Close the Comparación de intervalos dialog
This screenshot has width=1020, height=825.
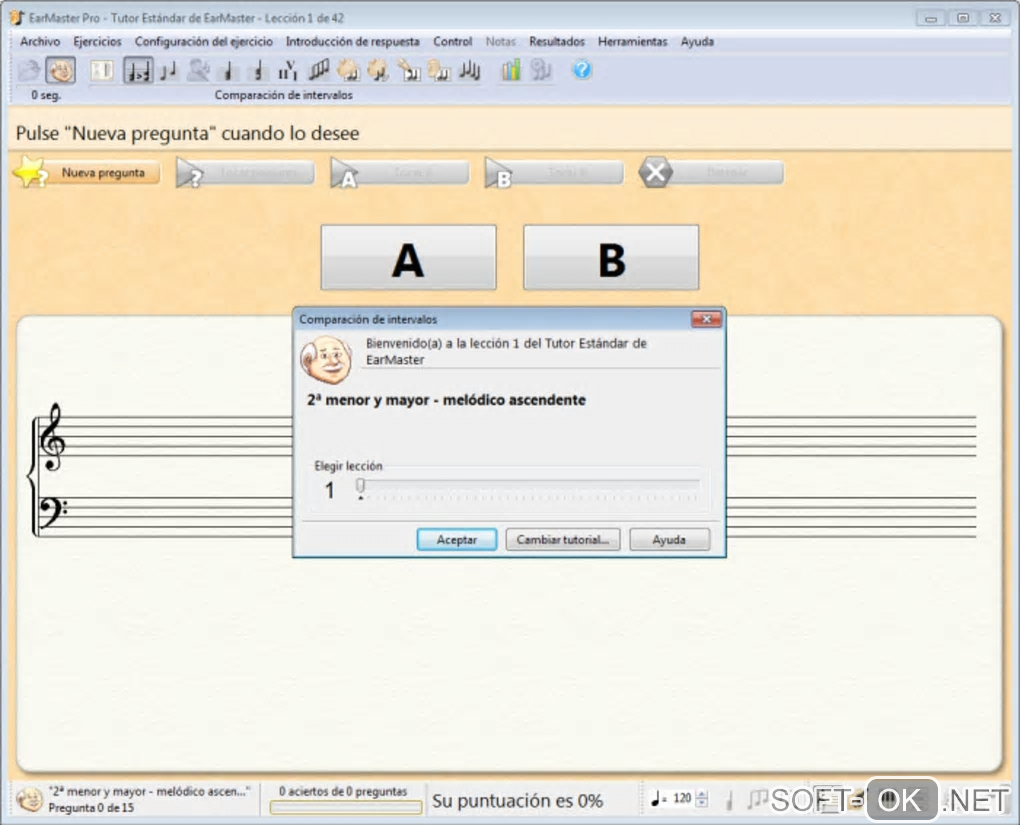pos(706,319)
